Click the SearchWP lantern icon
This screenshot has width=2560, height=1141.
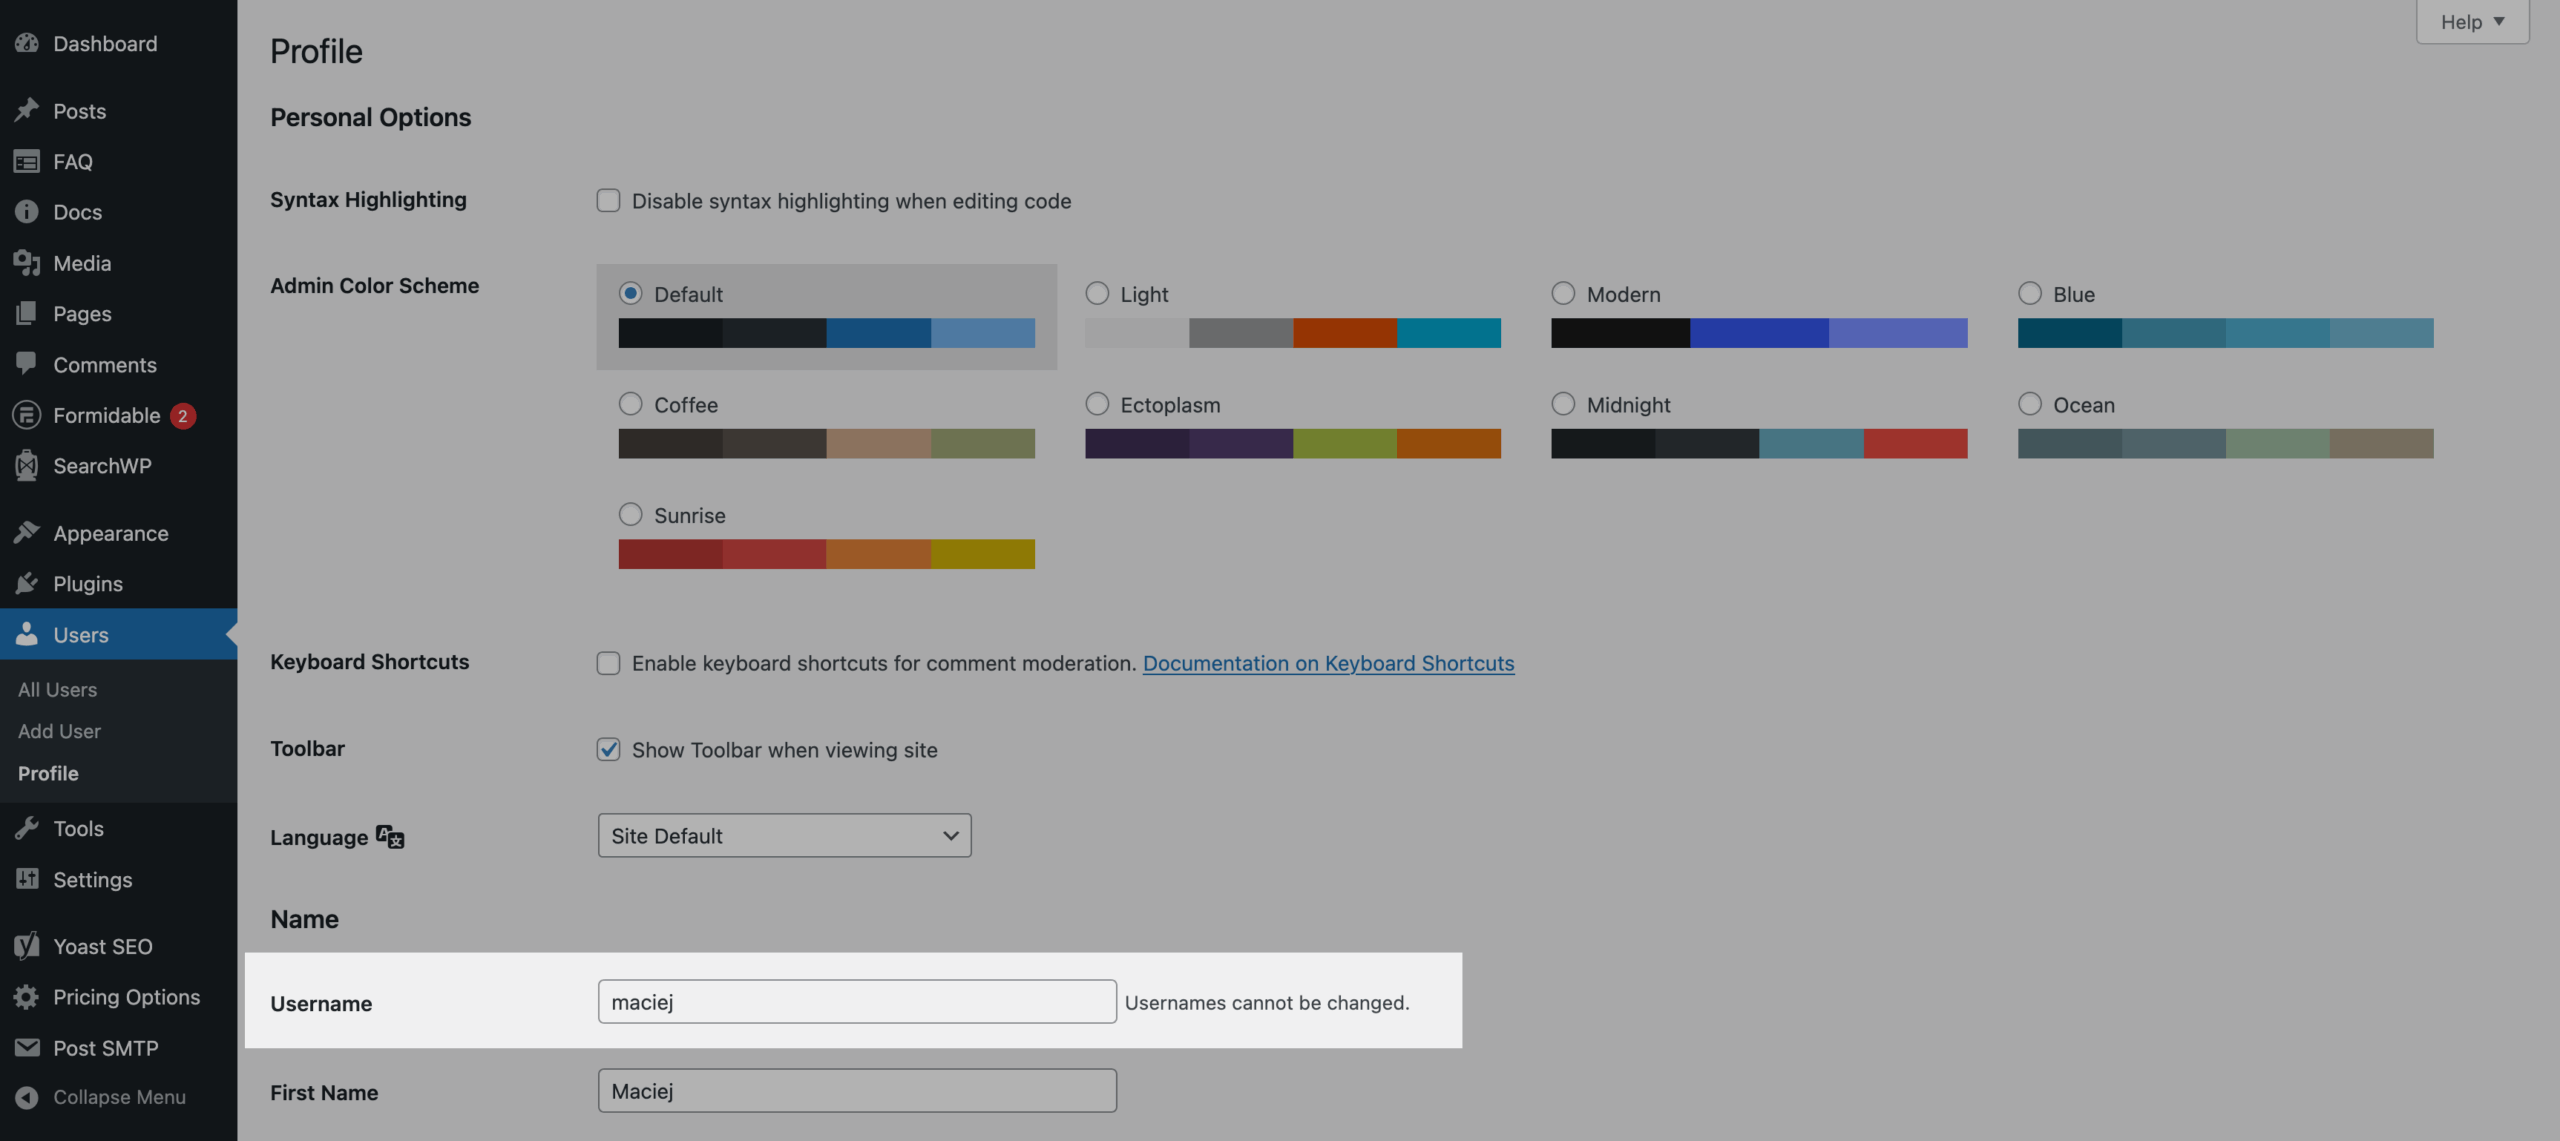click(27, 466)
